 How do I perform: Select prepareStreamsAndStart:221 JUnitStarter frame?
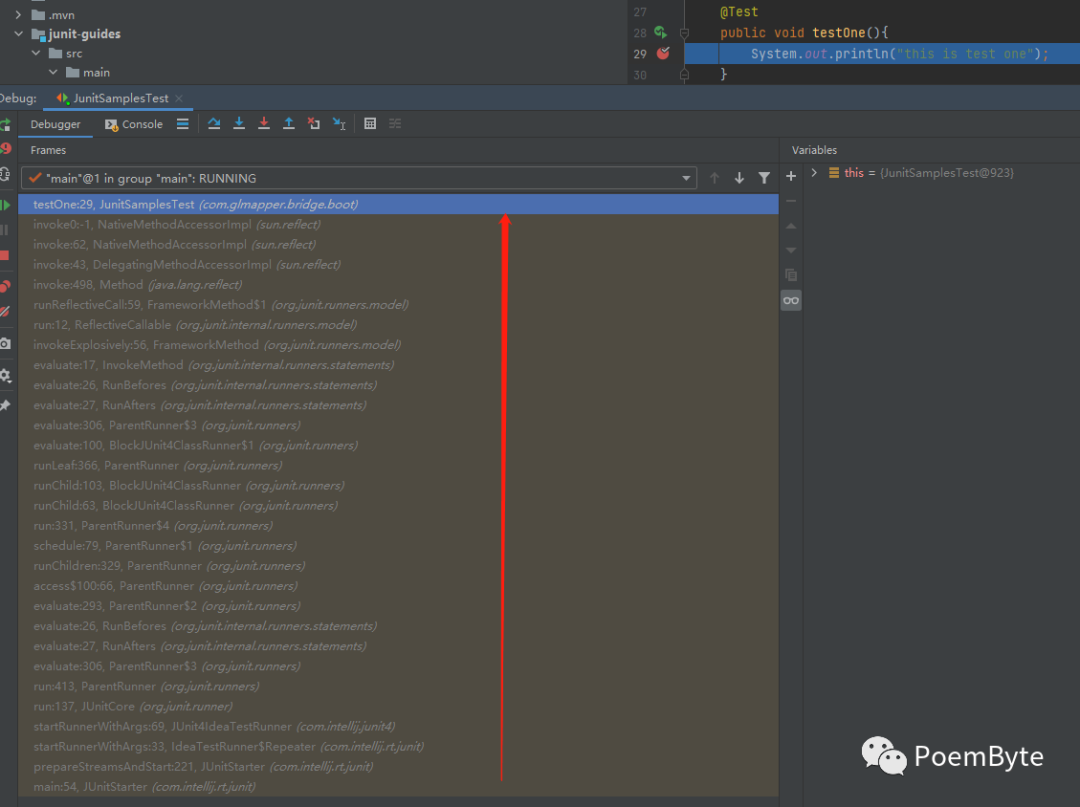tap(398, 766)
